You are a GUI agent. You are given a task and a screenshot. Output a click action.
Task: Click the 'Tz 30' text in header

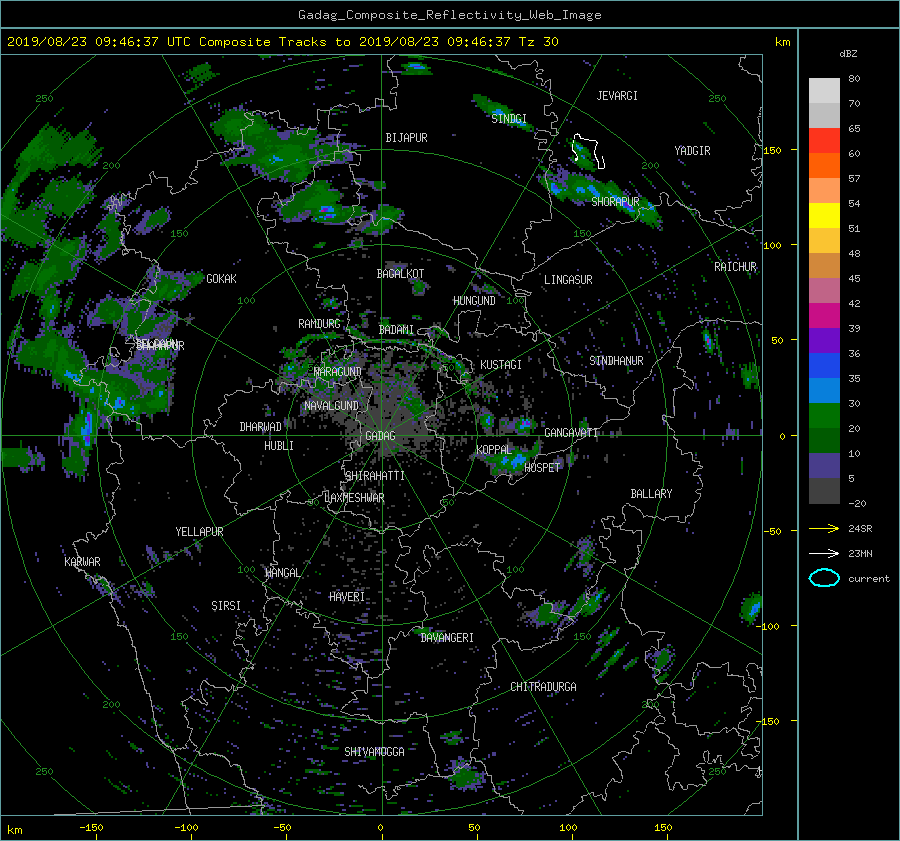tap(538, 42)
